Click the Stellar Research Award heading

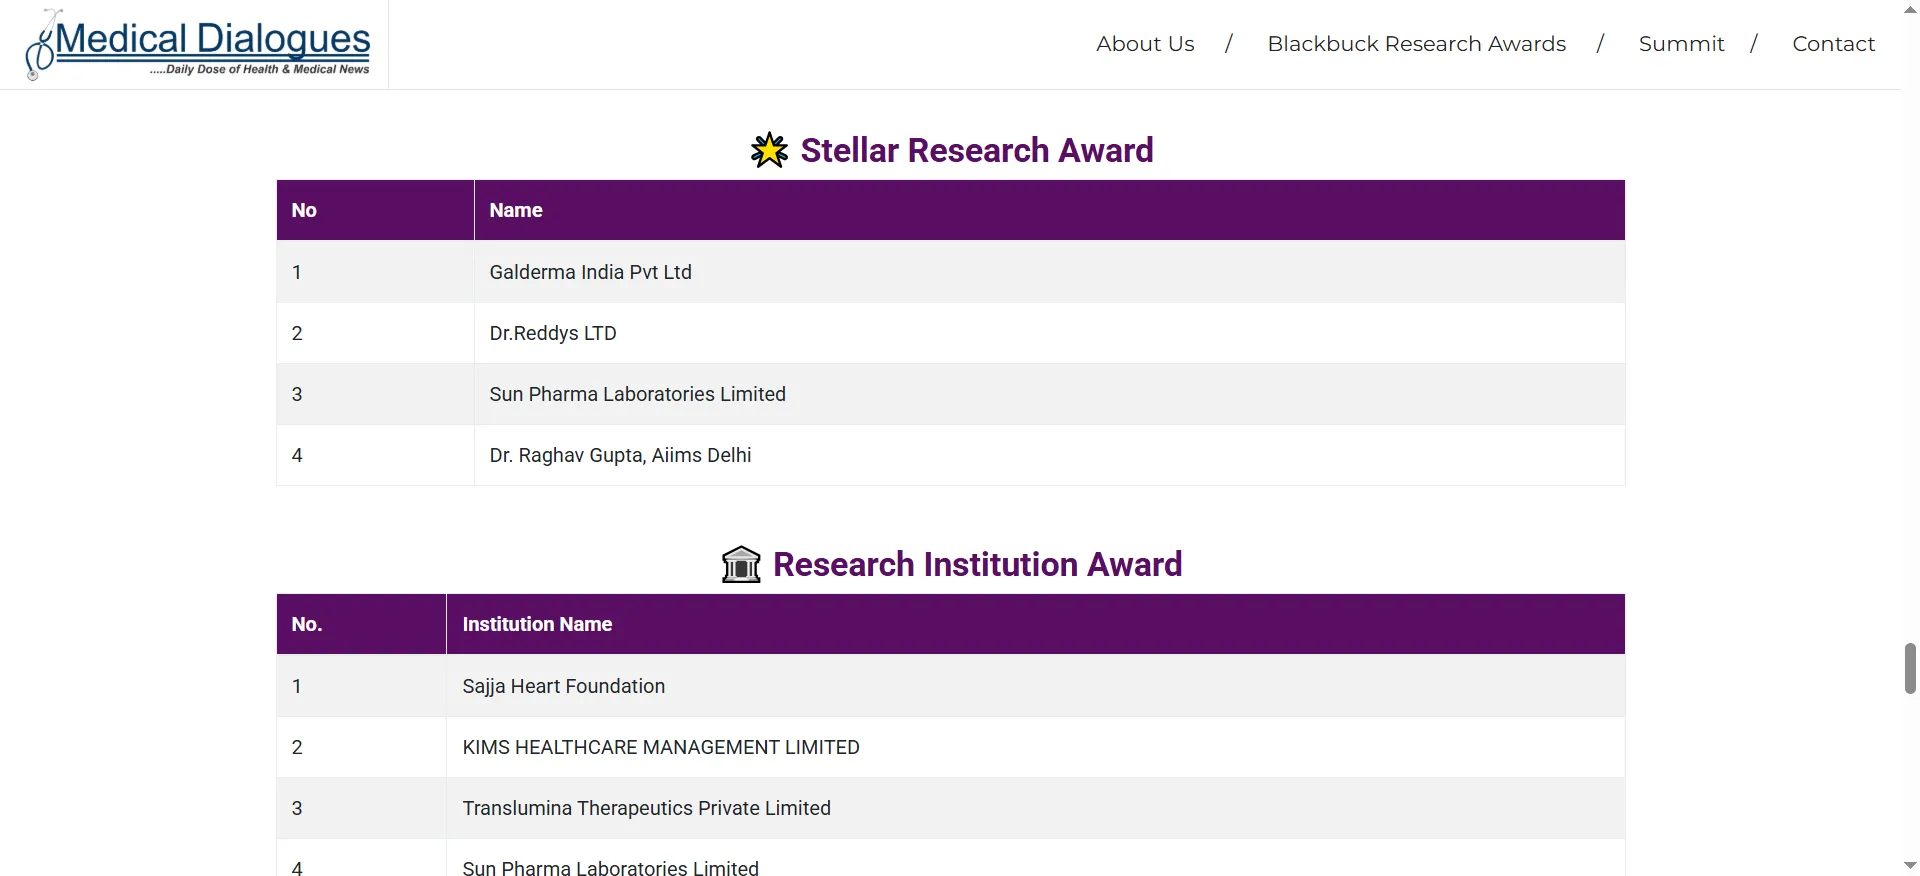[977, 150]
